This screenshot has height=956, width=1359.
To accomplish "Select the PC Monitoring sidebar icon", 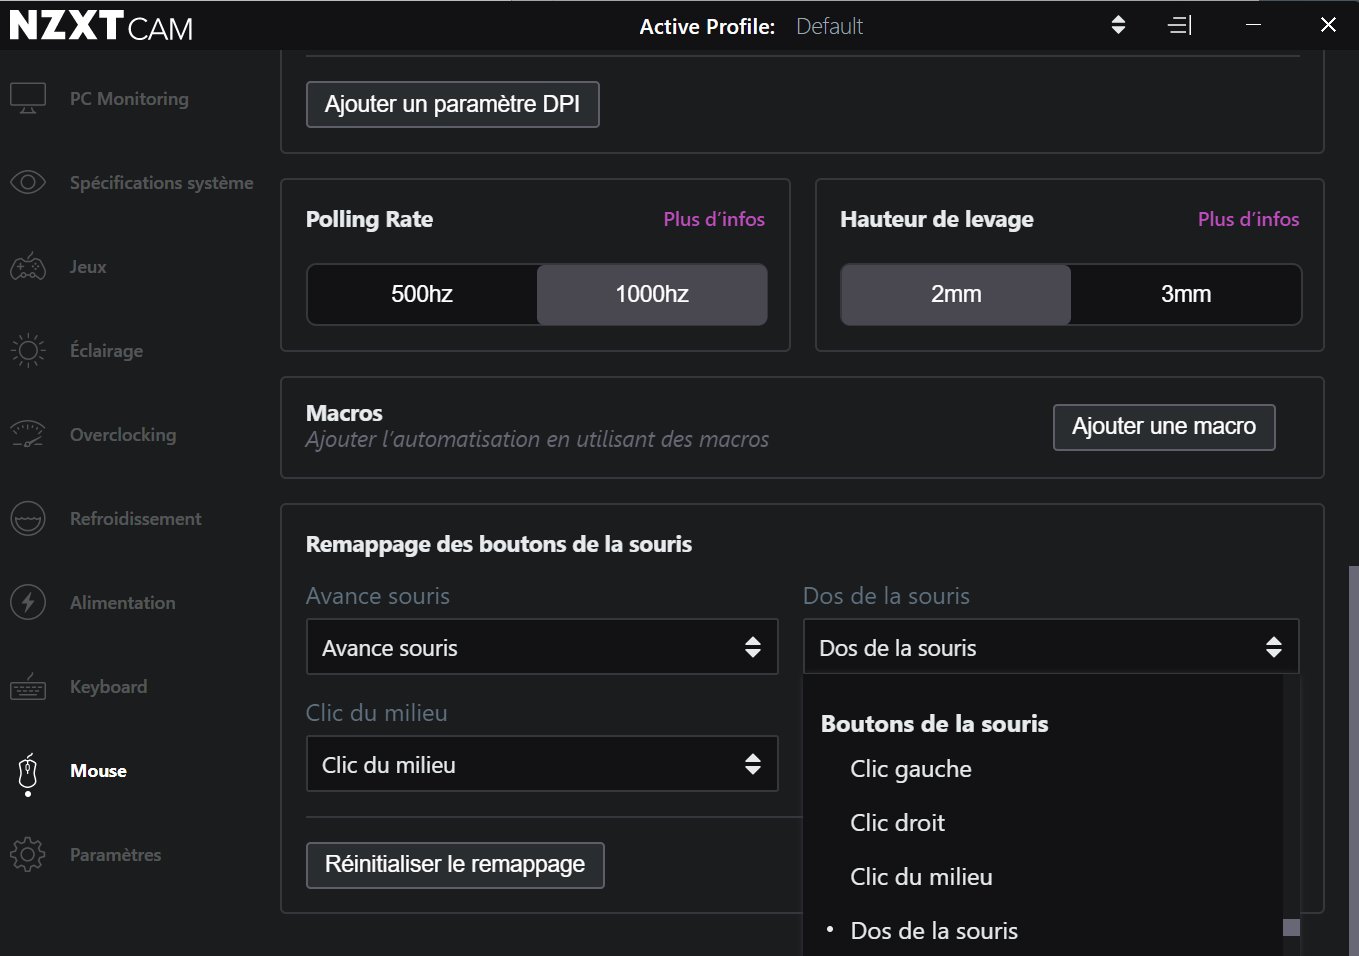I will tap(28, 97).
